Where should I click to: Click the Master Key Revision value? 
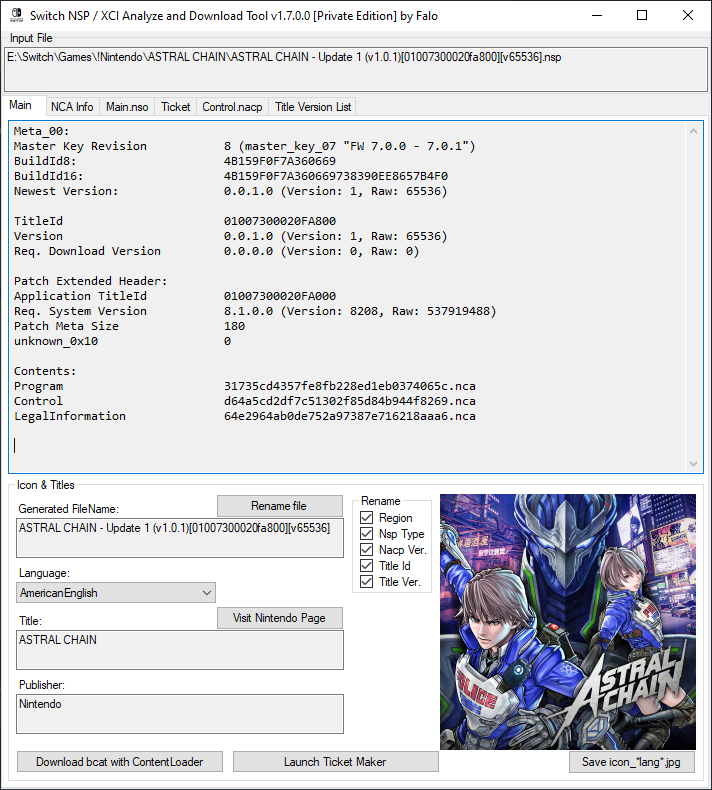(350, 146)
